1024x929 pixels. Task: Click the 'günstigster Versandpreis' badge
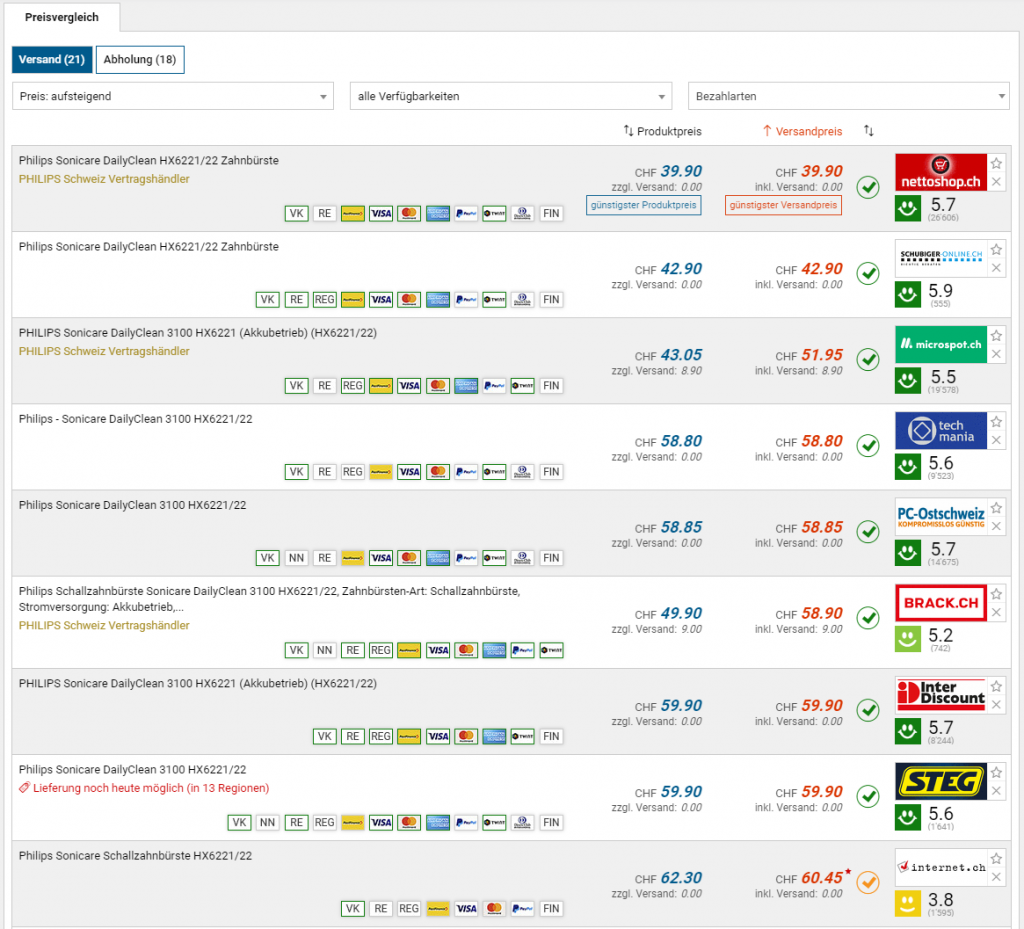tap(783, 205)
